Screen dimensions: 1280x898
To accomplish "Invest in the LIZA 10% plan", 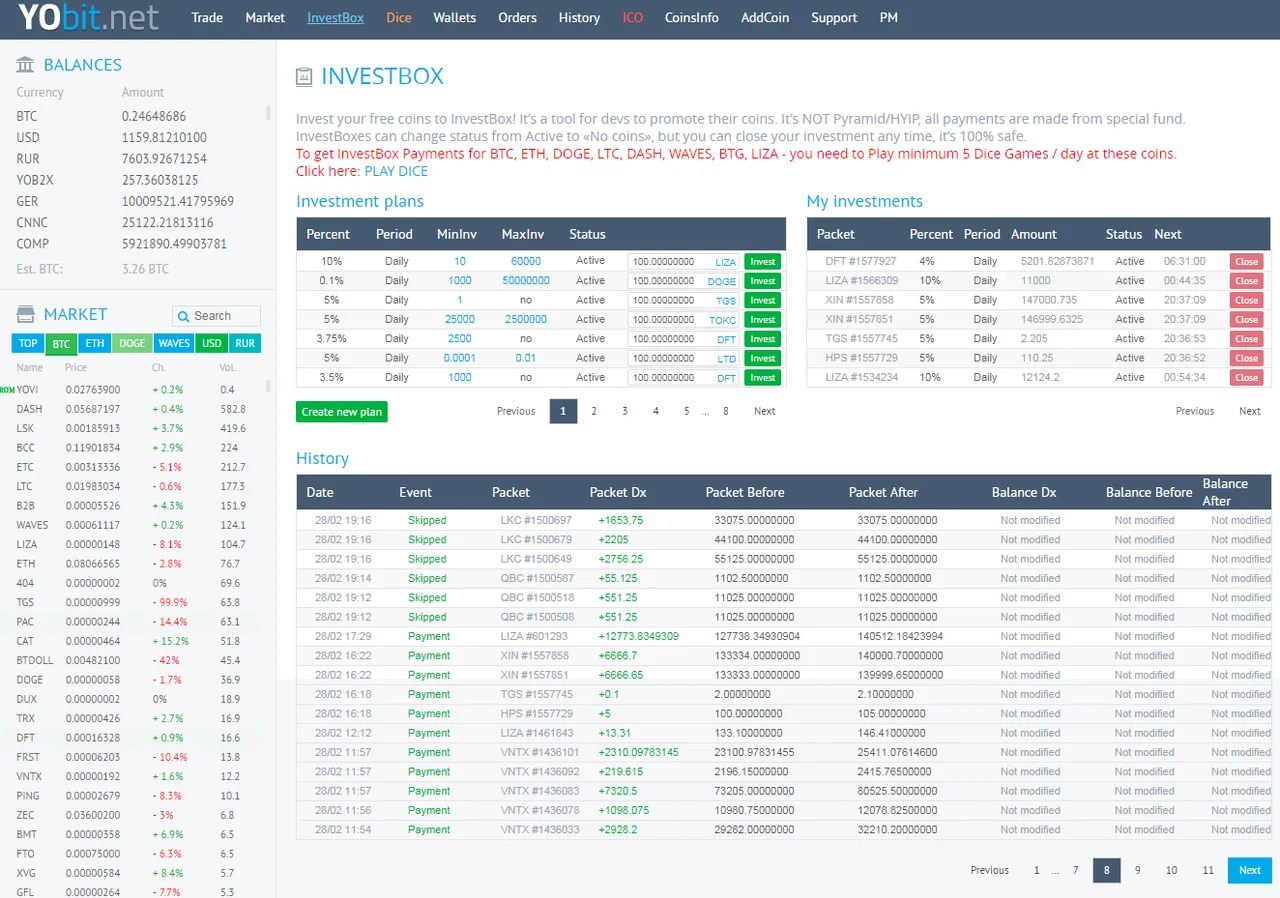I will point(763,261).
